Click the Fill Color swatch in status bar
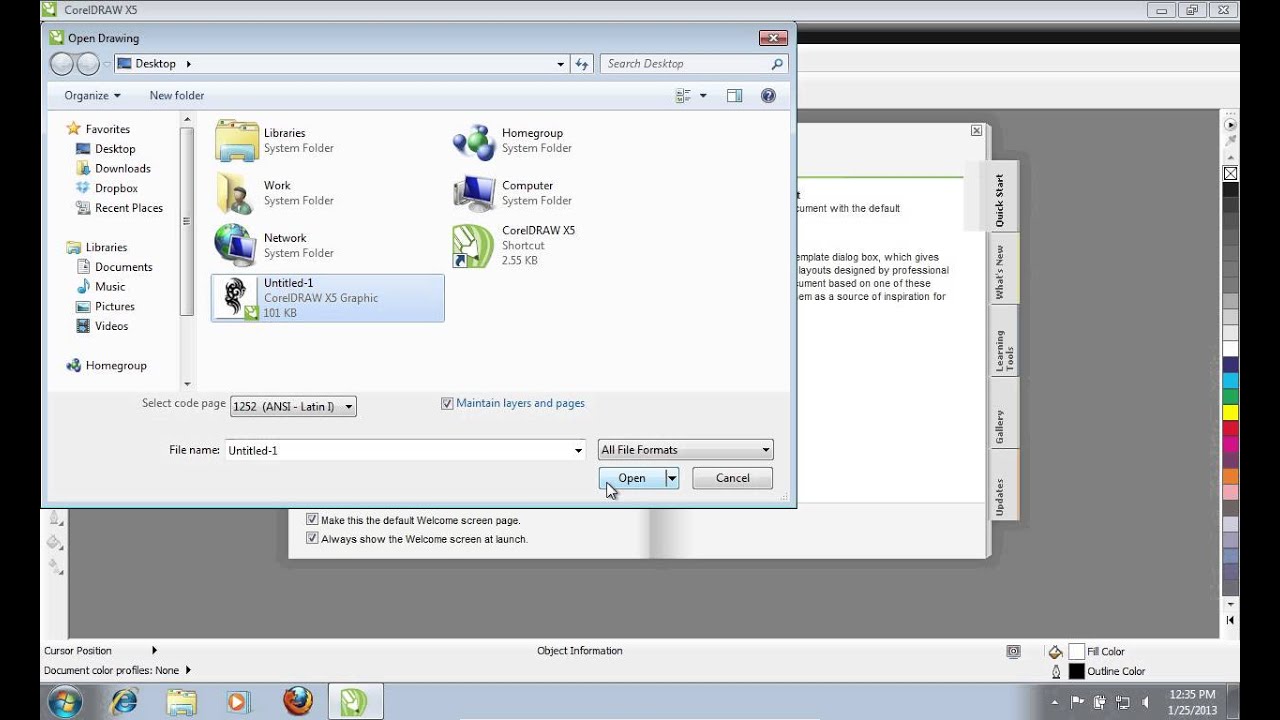1280x720 pixels. 1076,651
